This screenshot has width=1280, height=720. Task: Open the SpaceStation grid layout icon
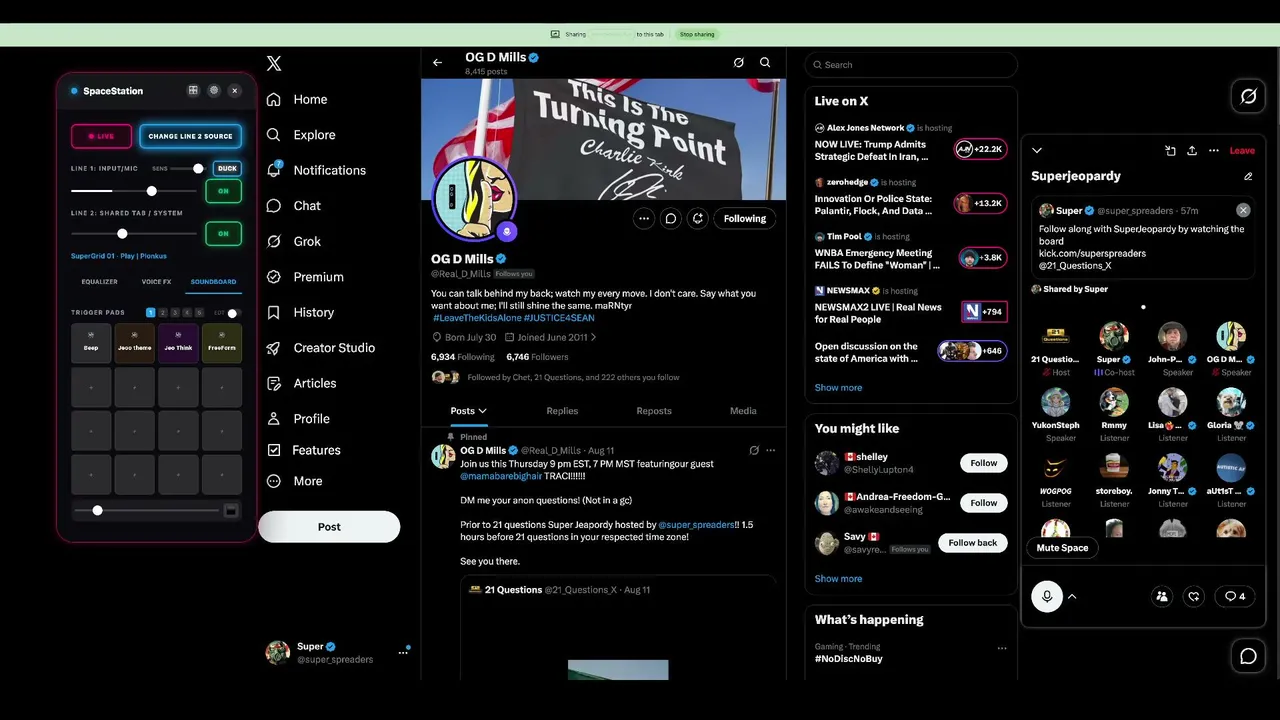point(193,91)
